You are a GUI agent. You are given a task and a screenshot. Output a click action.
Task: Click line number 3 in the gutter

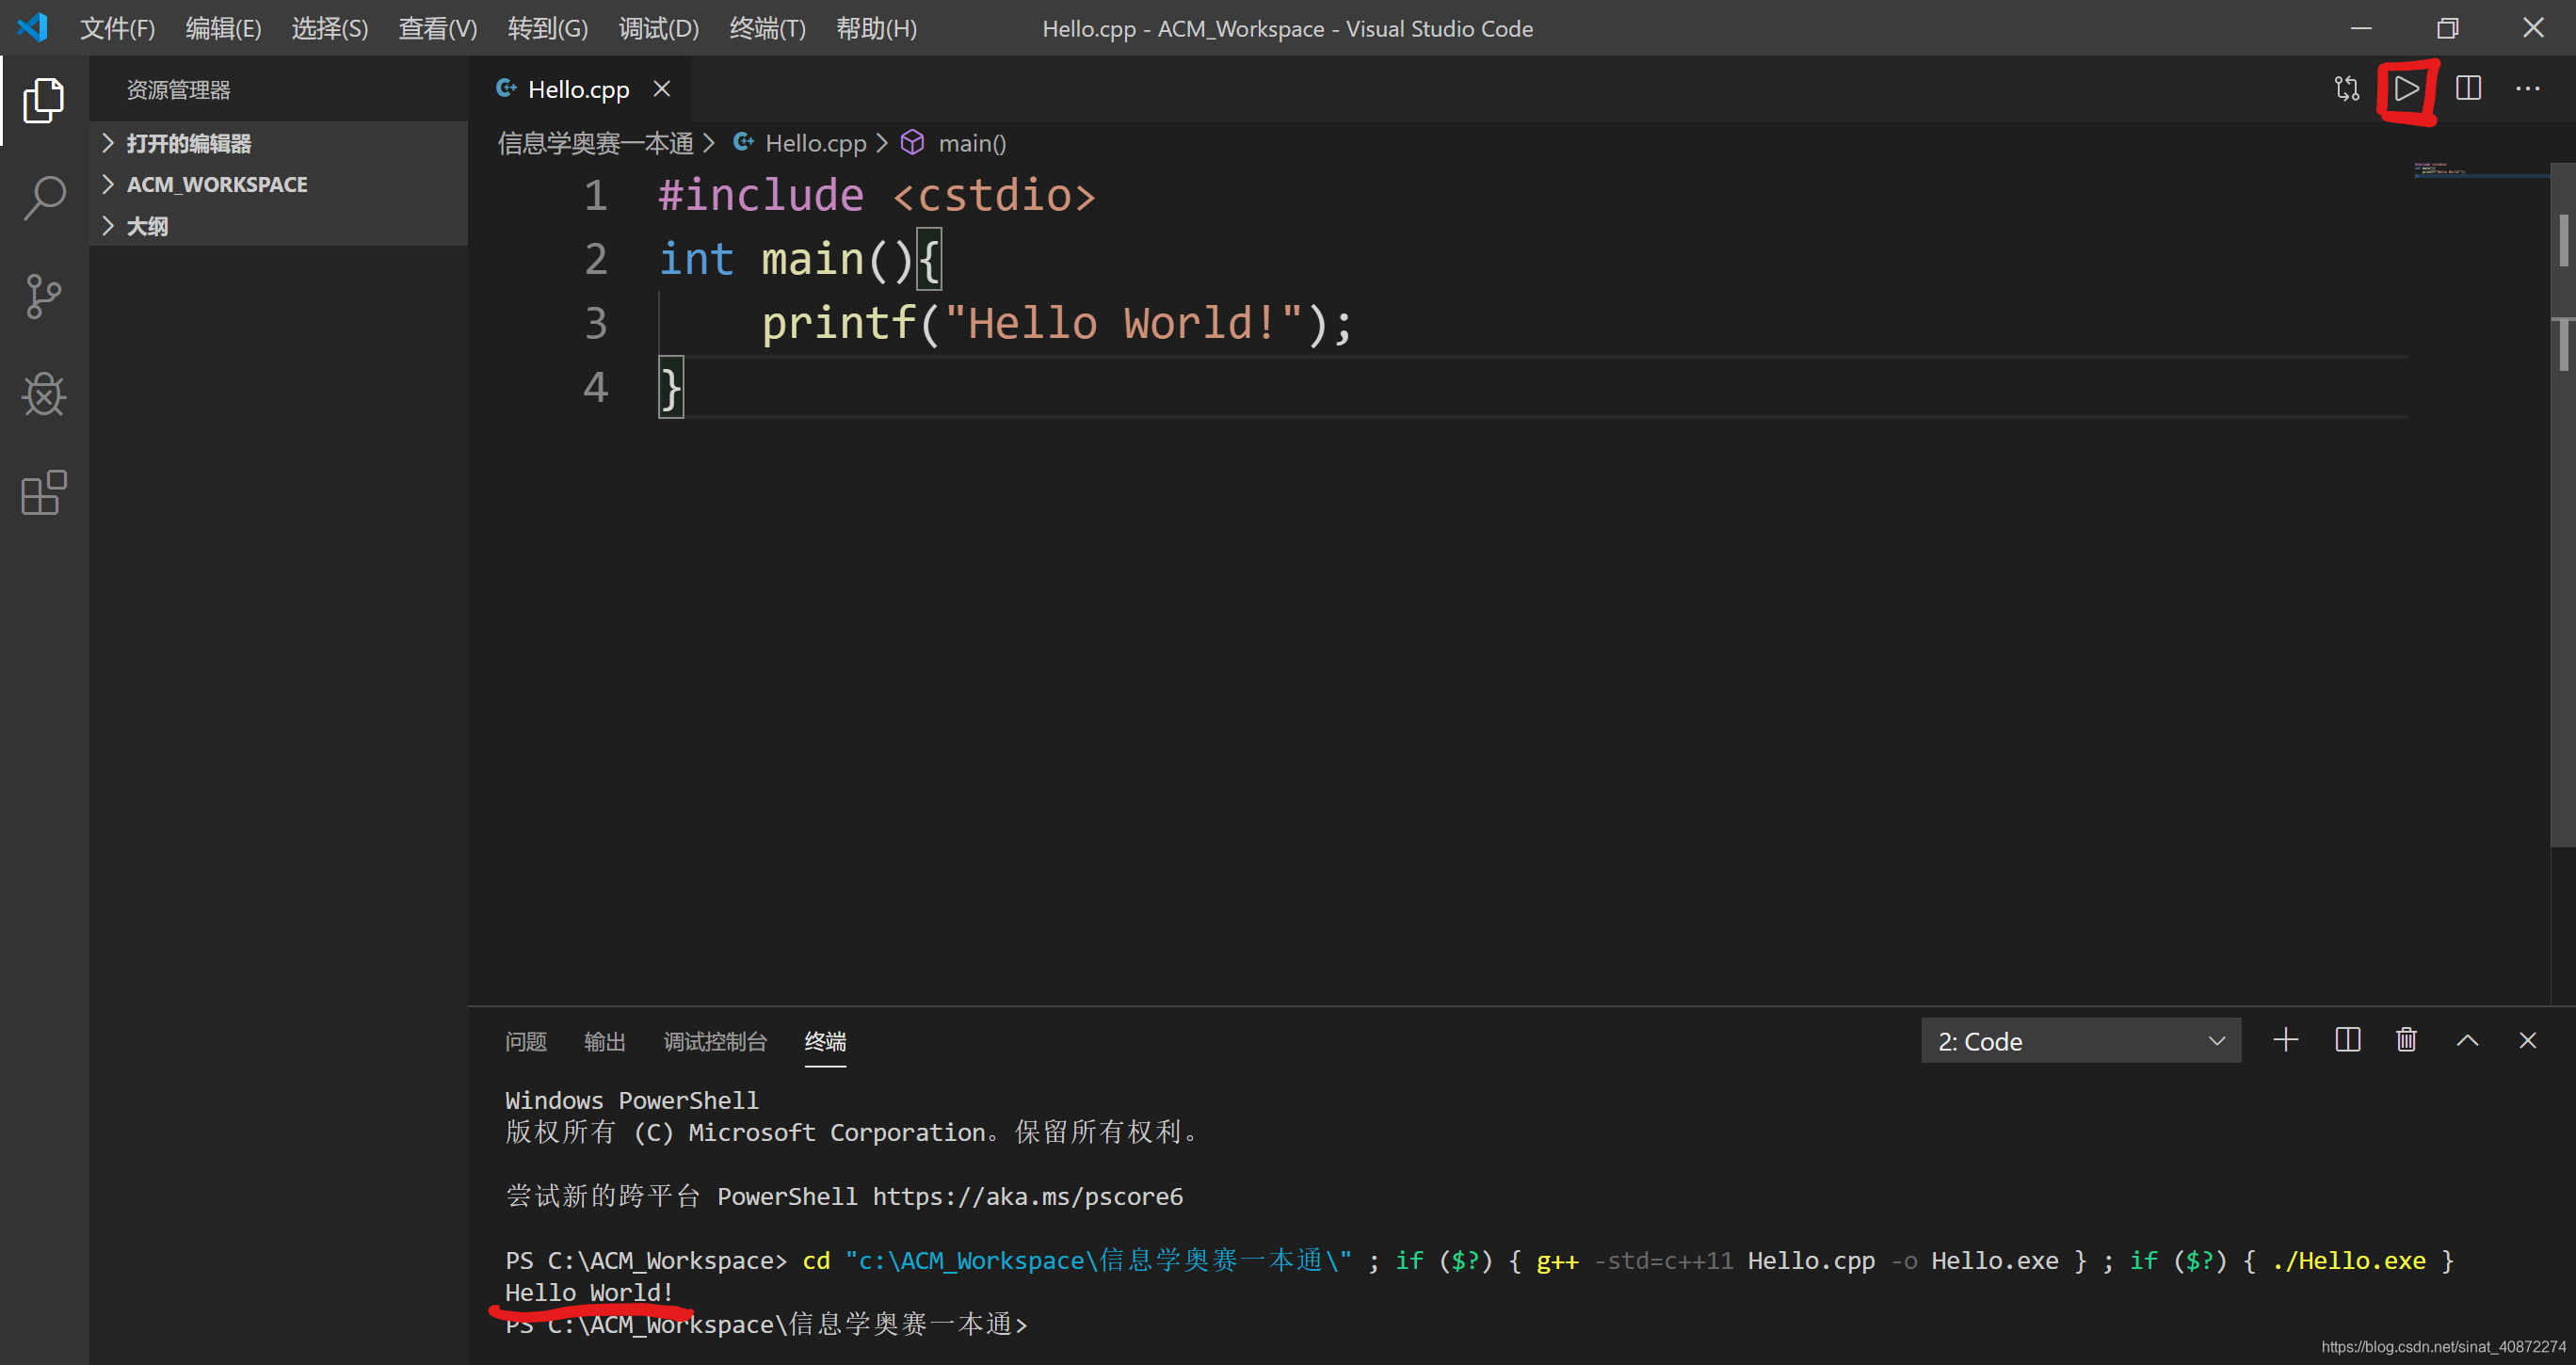(x=596, y=323)
